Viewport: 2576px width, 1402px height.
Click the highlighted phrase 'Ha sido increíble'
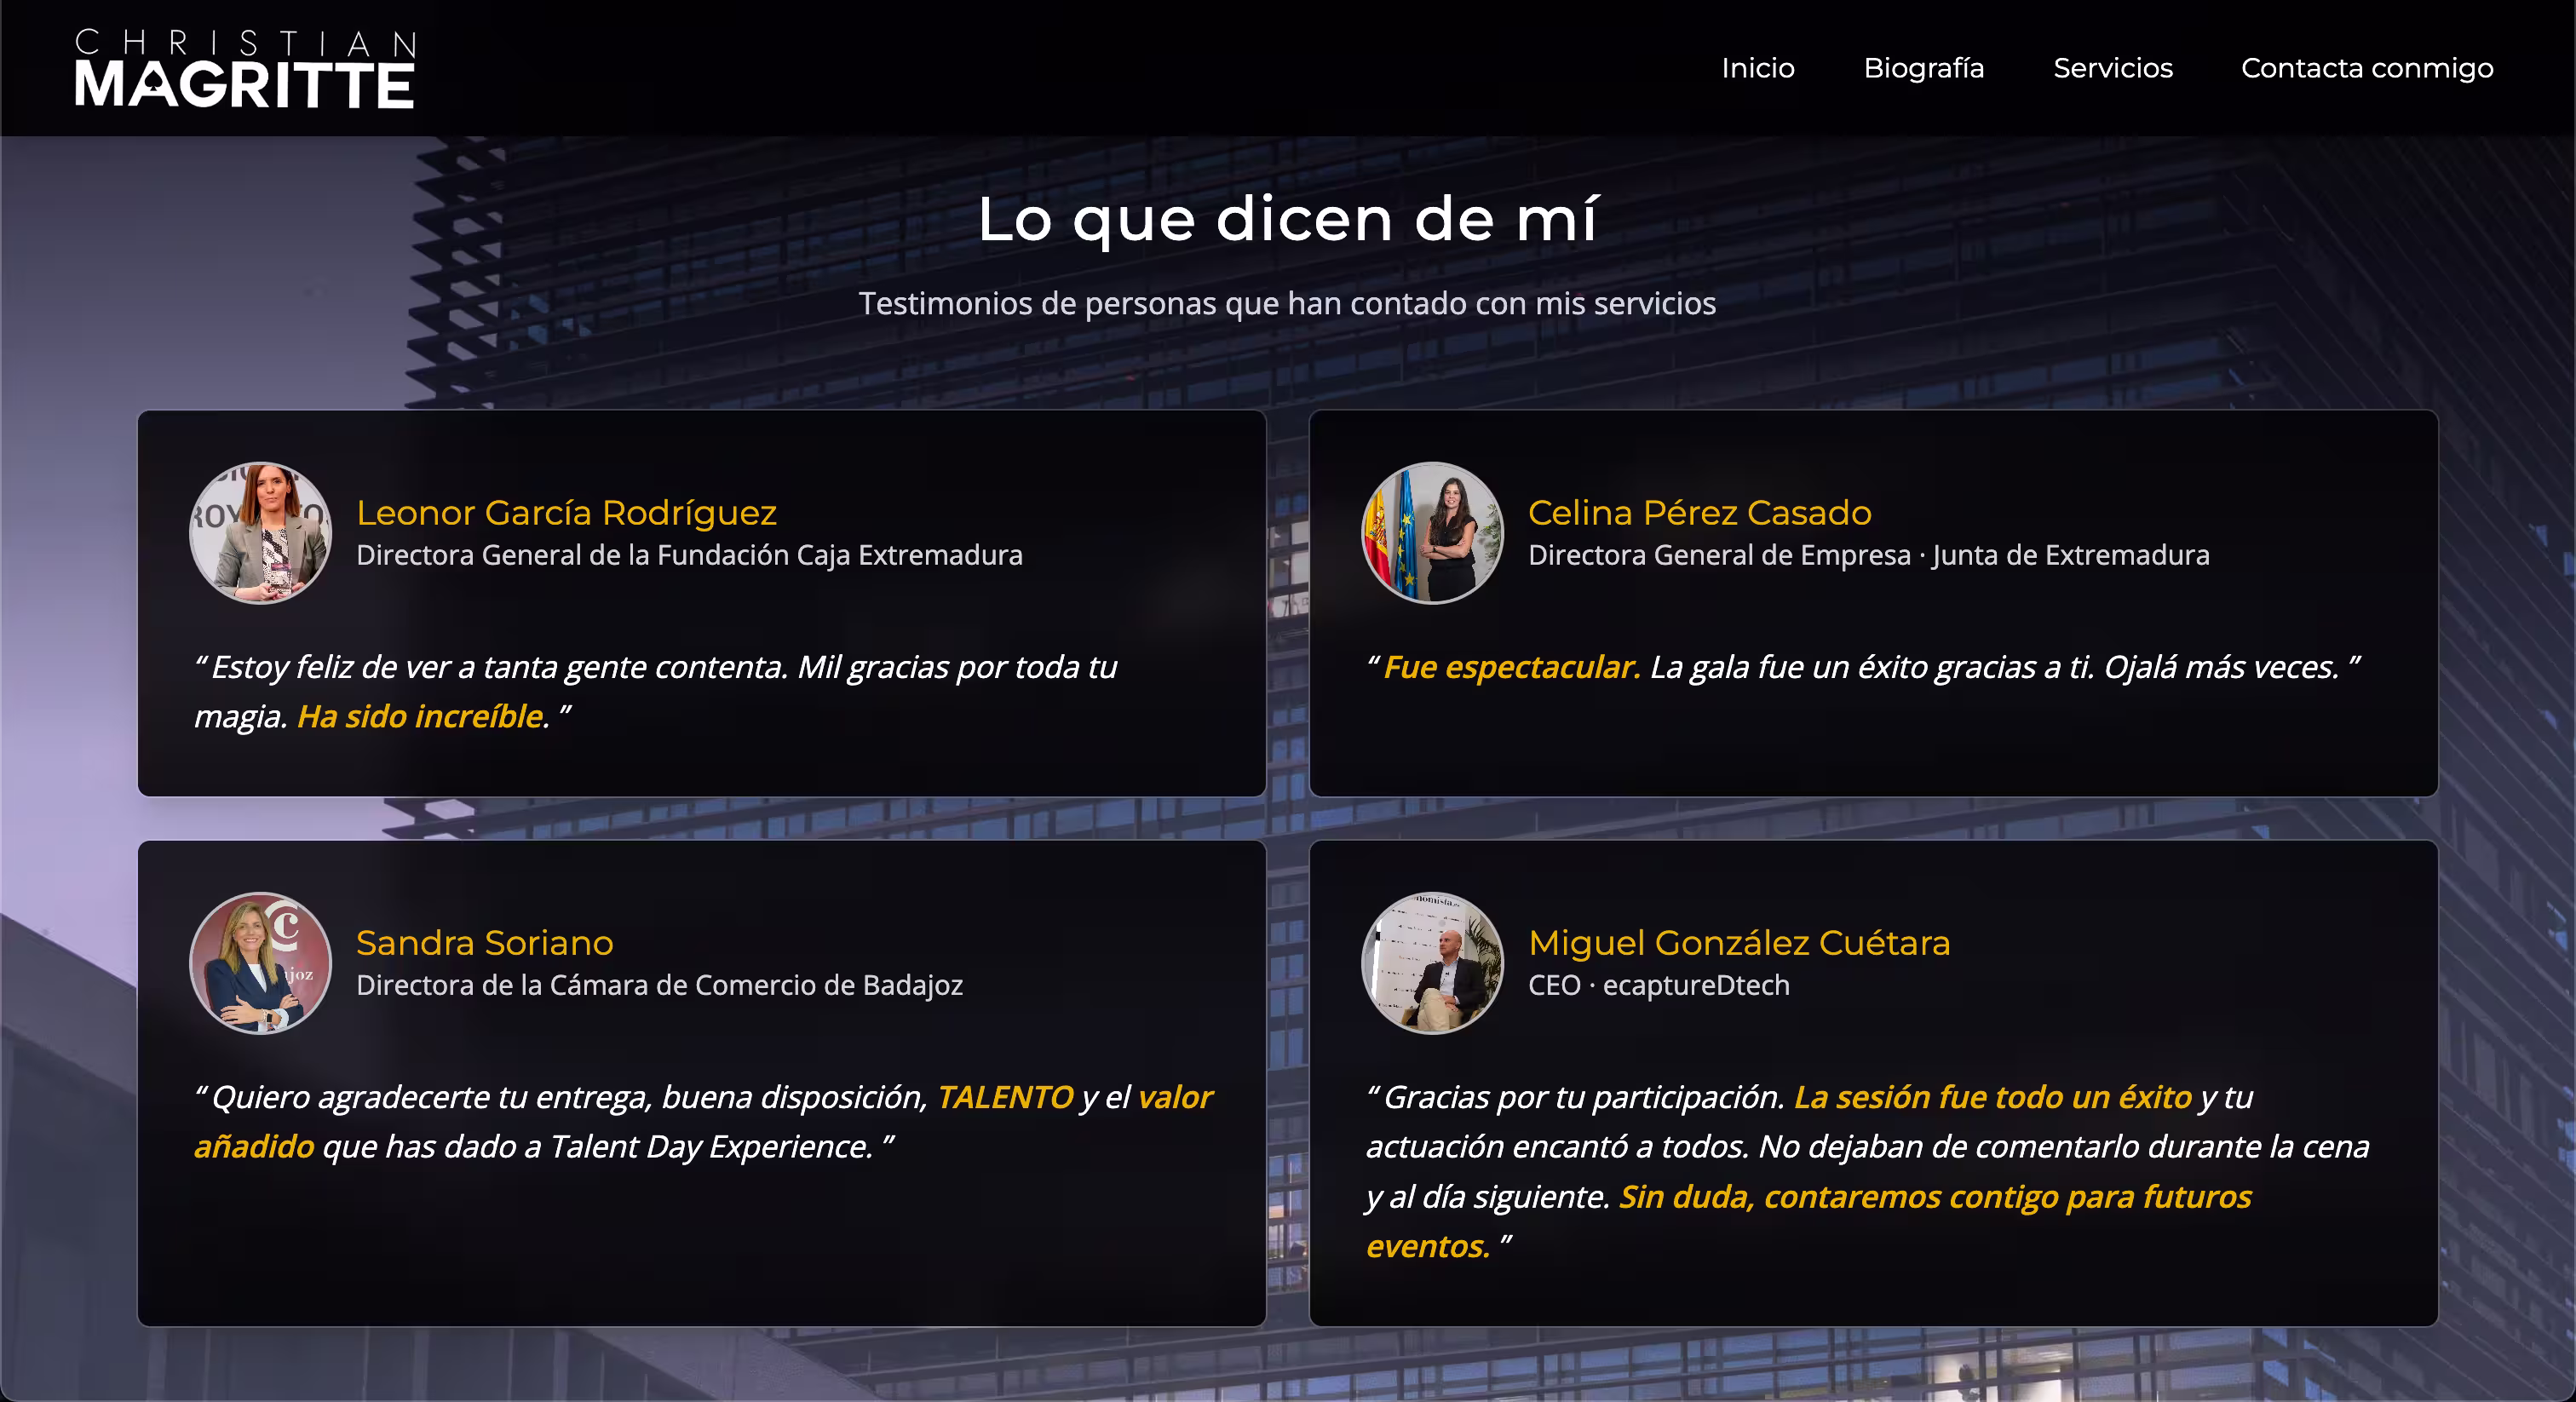point(421,716)
